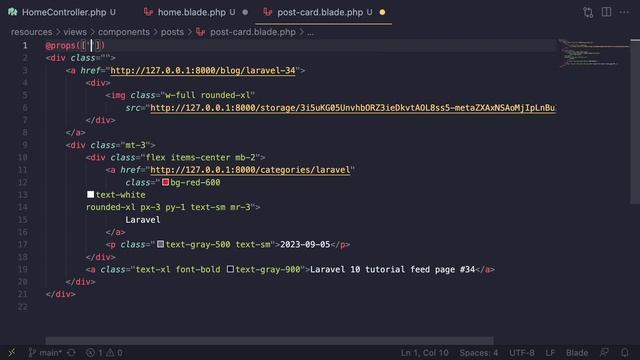The image size is (640, 360).
Task: Click the unsaved dot on home.blade.php tab
Action: 245,12
